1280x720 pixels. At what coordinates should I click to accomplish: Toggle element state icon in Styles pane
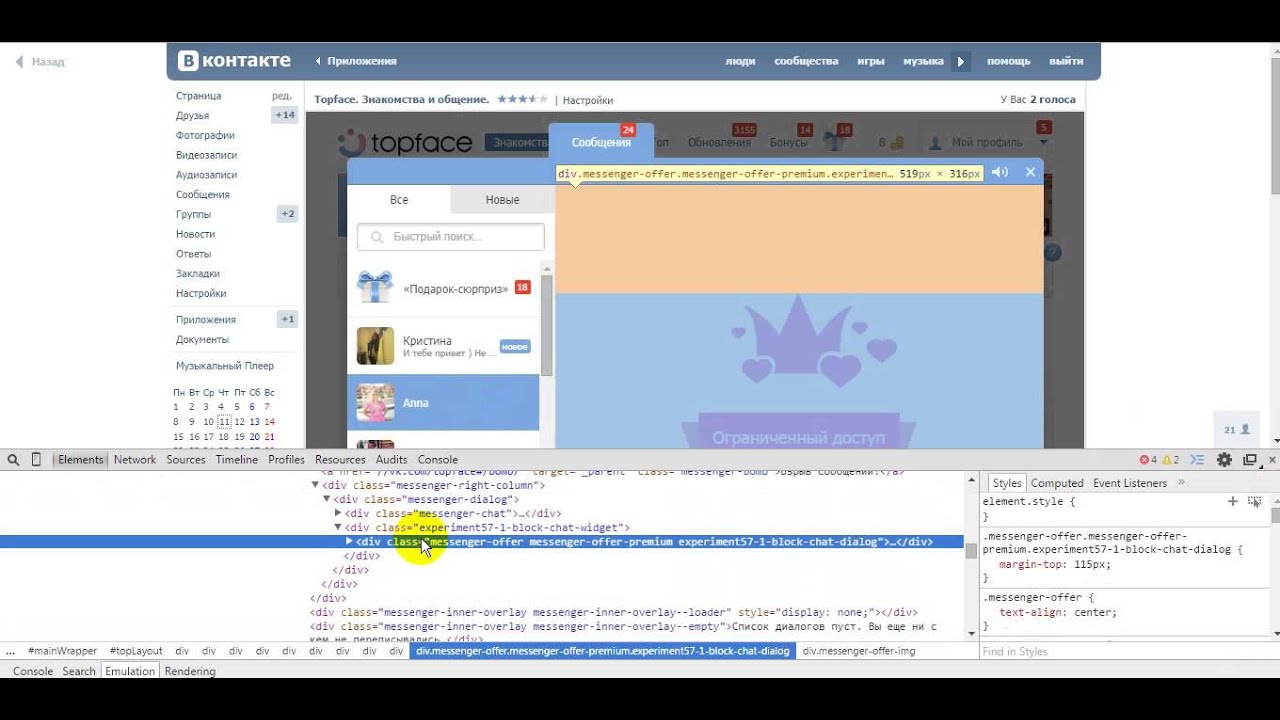[1255, 502]
